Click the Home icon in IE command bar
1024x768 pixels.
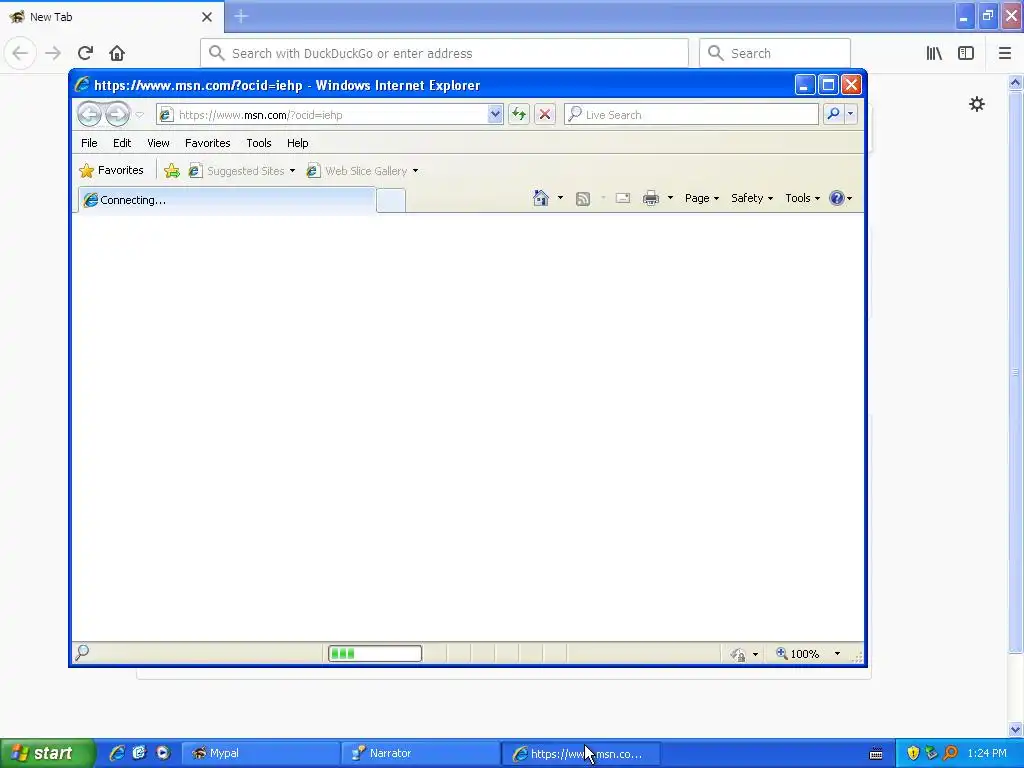(541, 198)
